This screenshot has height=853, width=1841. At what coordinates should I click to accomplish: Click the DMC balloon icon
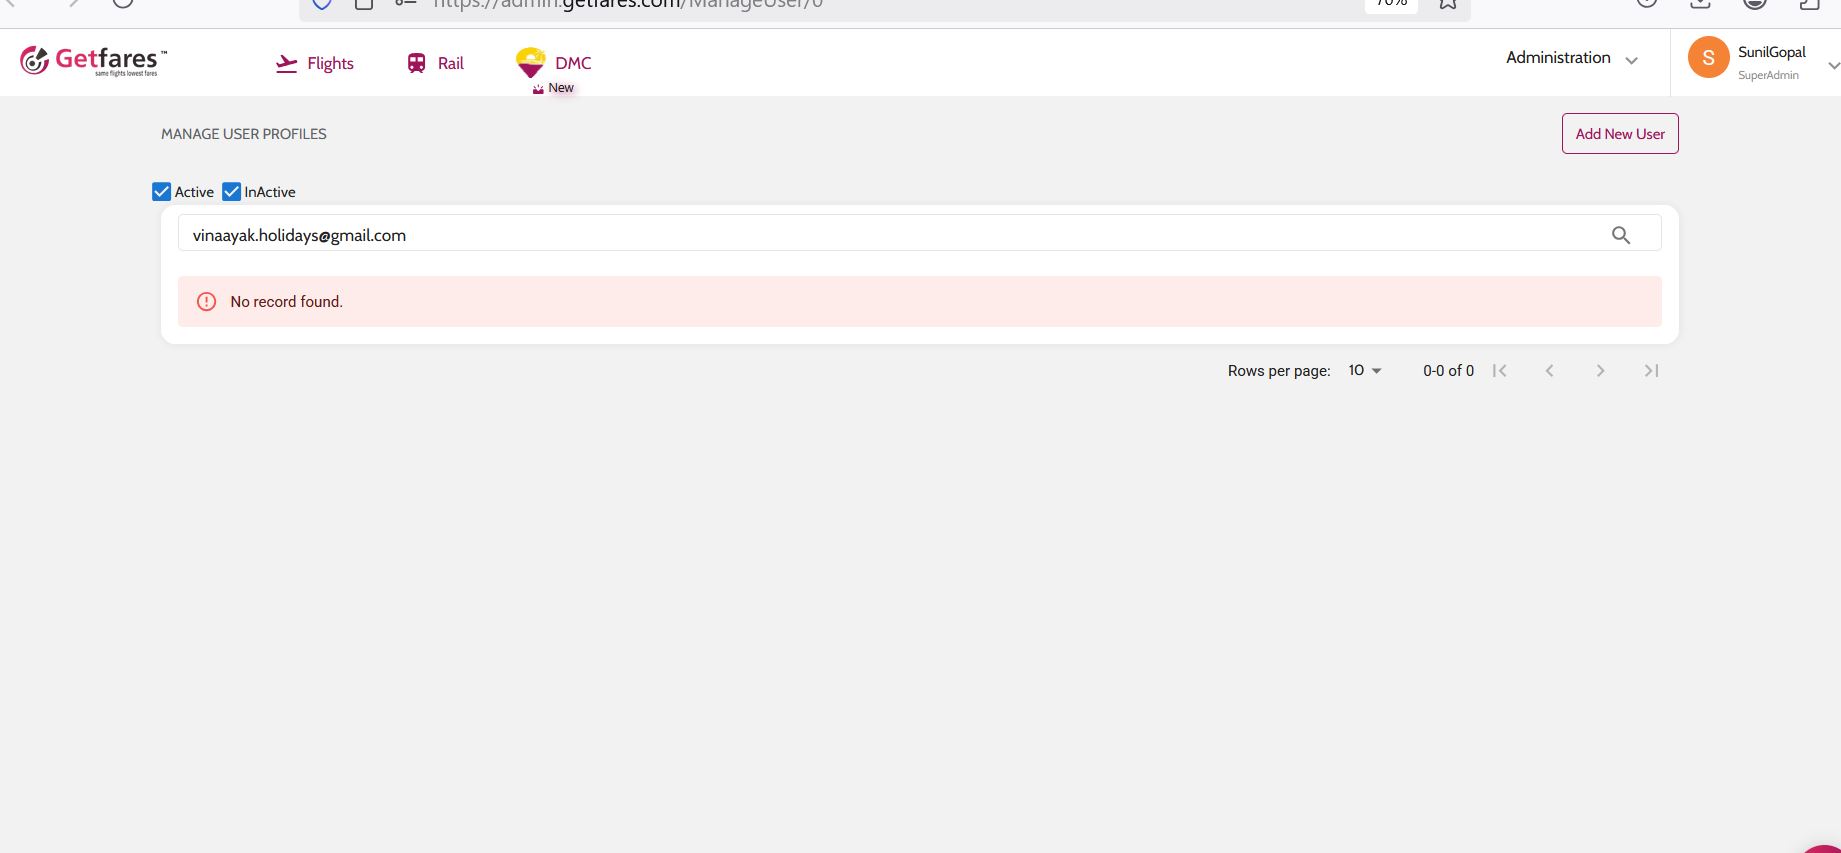pyautogui.click(x=530, y=62)
